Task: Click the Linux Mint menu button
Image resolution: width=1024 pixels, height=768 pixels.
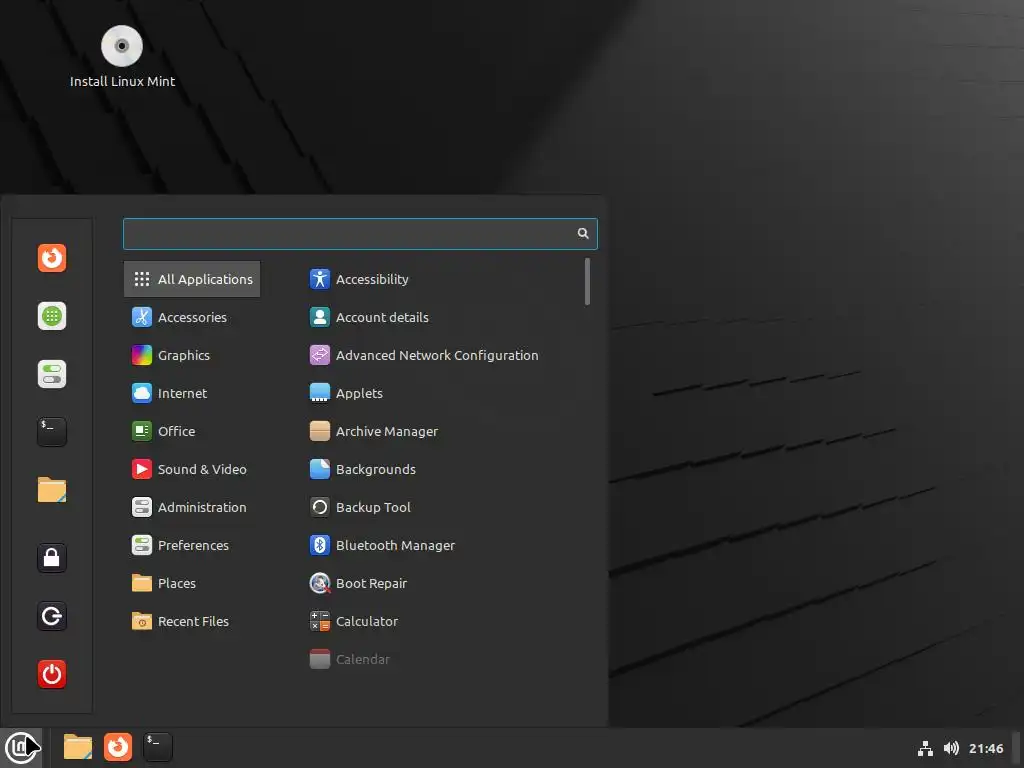Action: [x=21, y=747]
